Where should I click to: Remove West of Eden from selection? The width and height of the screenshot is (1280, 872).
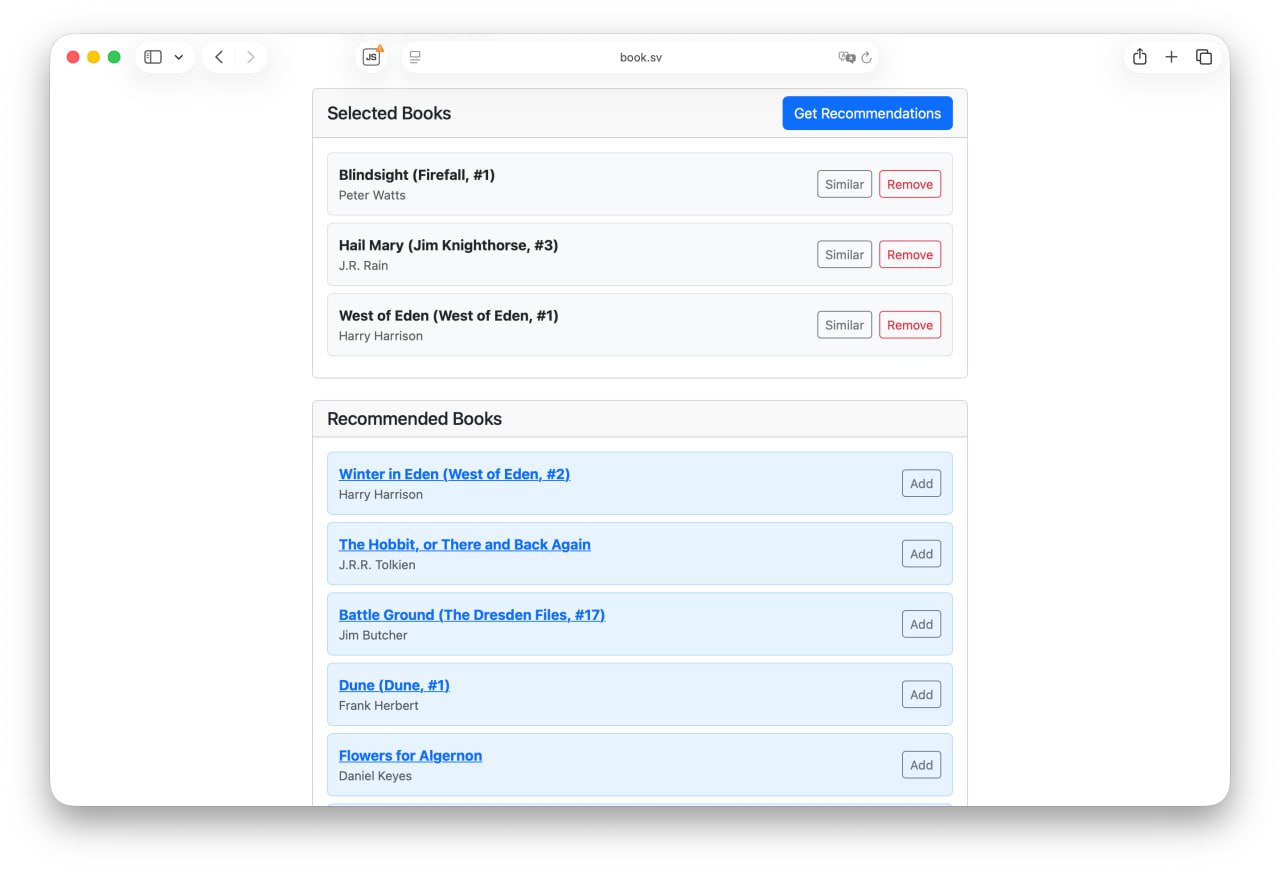pyautogui.click(x=909, y=325)
